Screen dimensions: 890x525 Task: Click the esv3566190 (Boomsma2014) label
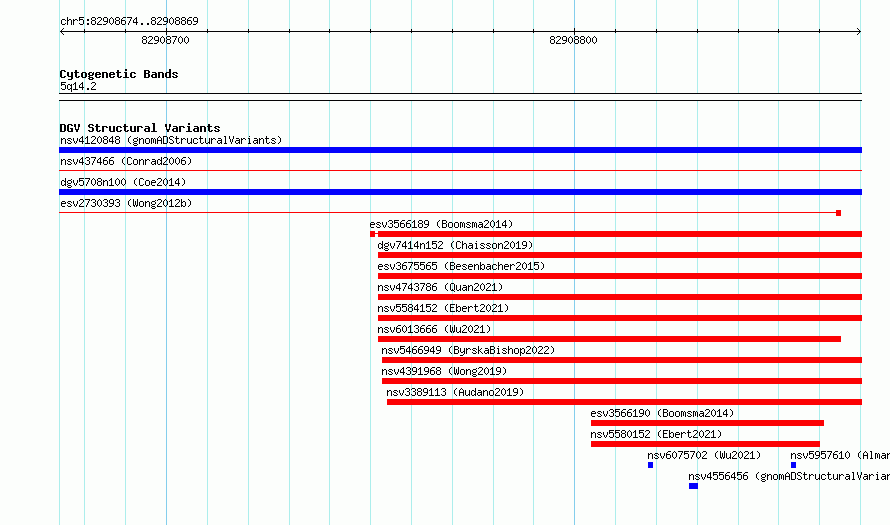point(662,413)
